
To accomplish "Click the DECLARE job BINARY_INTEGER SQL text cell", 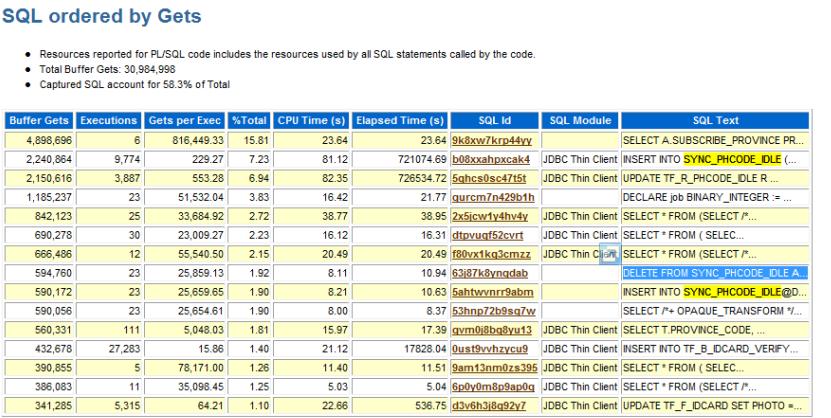I will tap(715, 198).
